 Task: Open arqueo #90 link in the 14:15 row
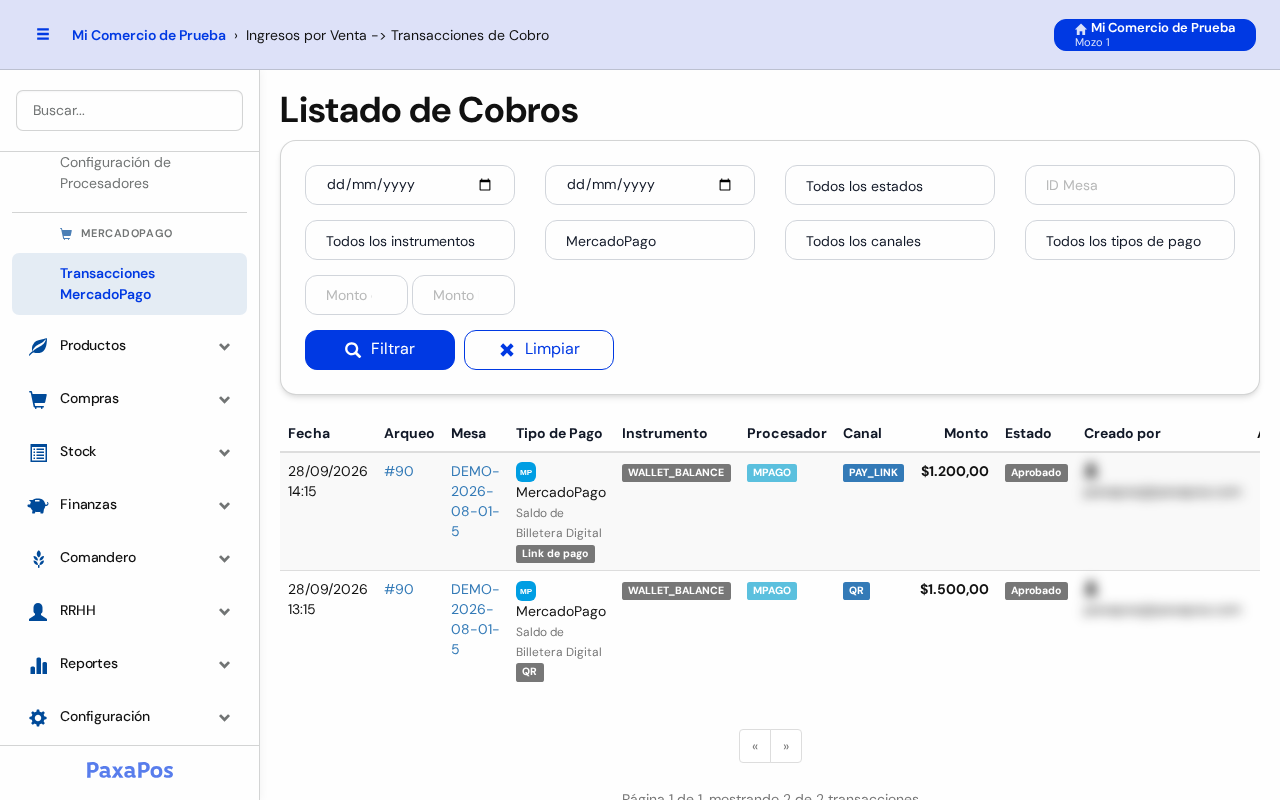pyautogui.click(x=399, y=471)
